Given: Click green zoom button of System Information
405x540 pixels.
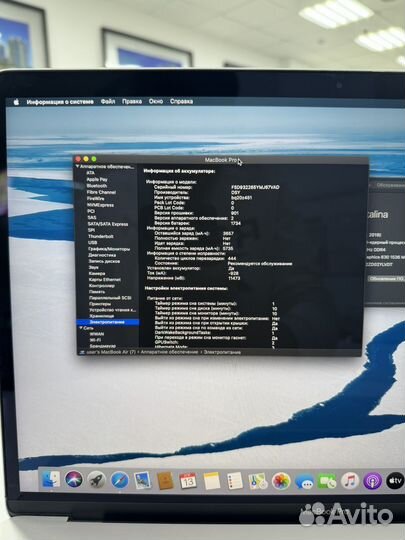Looking at the screenshot, I should (94, 159).
